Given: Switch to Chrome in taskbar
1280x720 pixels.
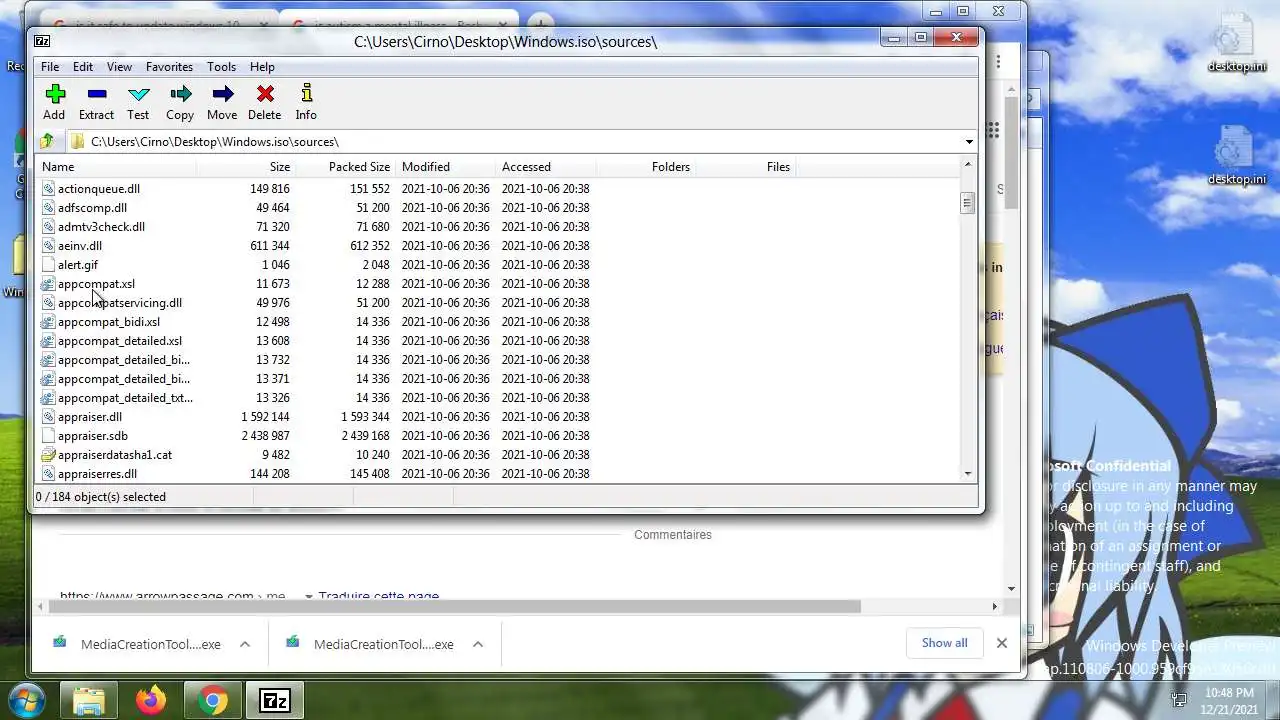Looking at the screenshot, I should [212, 701].
